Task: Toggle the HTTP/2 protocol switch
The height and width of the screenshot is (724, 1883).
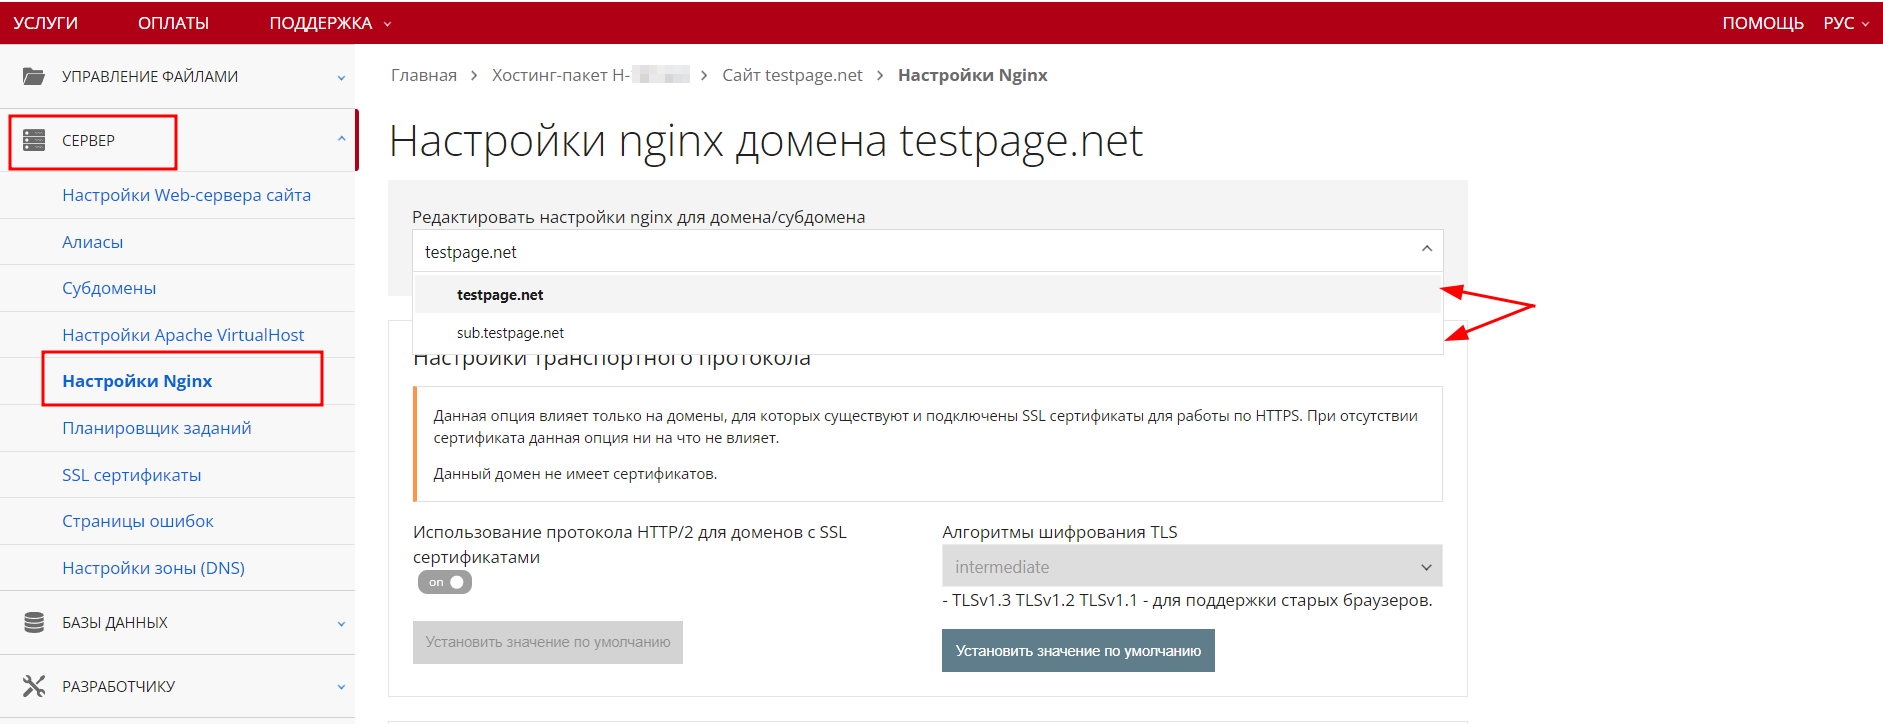Action: click(x=445, y=582)
